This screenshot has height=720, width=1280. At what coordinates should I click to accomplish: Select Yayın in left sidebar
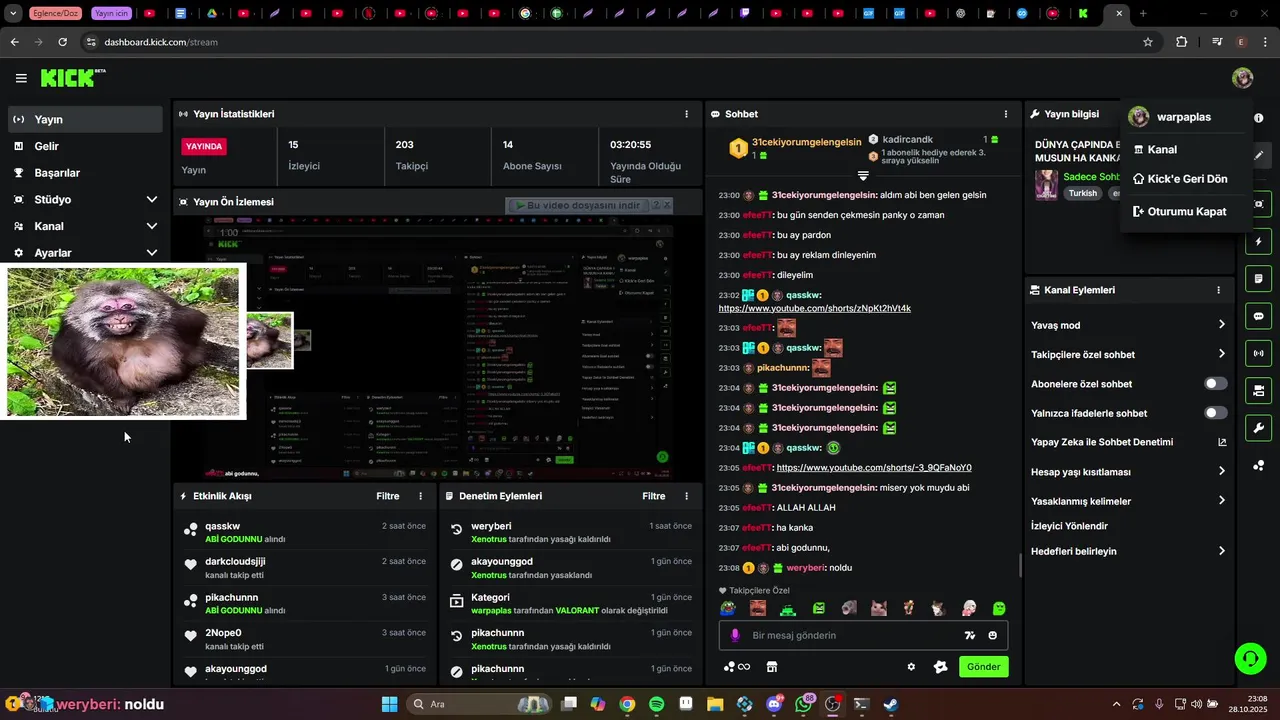pos(85,119)
